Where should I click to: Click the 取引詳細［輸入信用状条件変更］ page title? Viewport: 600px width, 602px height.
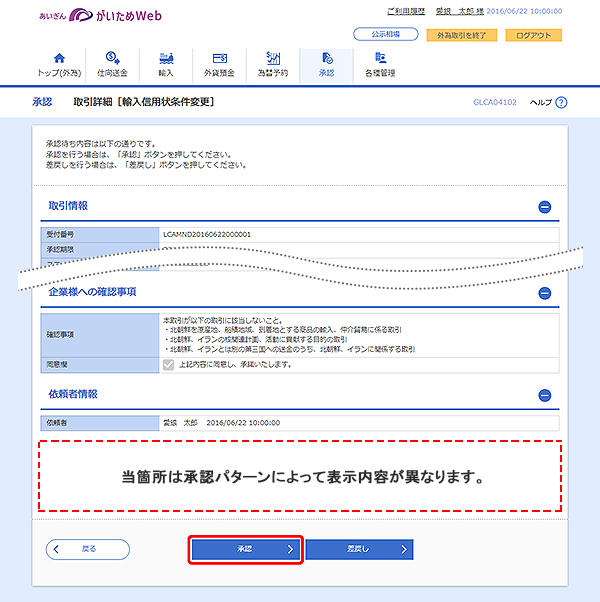144,102
